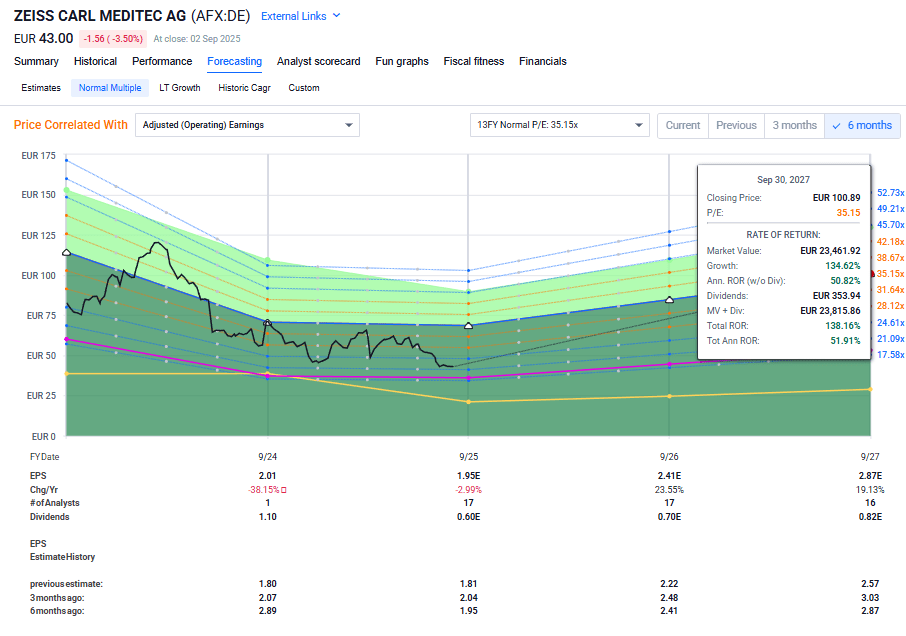Toggle the Previous estimate line
The image size is (906, 636).
(x=736, y=126)
